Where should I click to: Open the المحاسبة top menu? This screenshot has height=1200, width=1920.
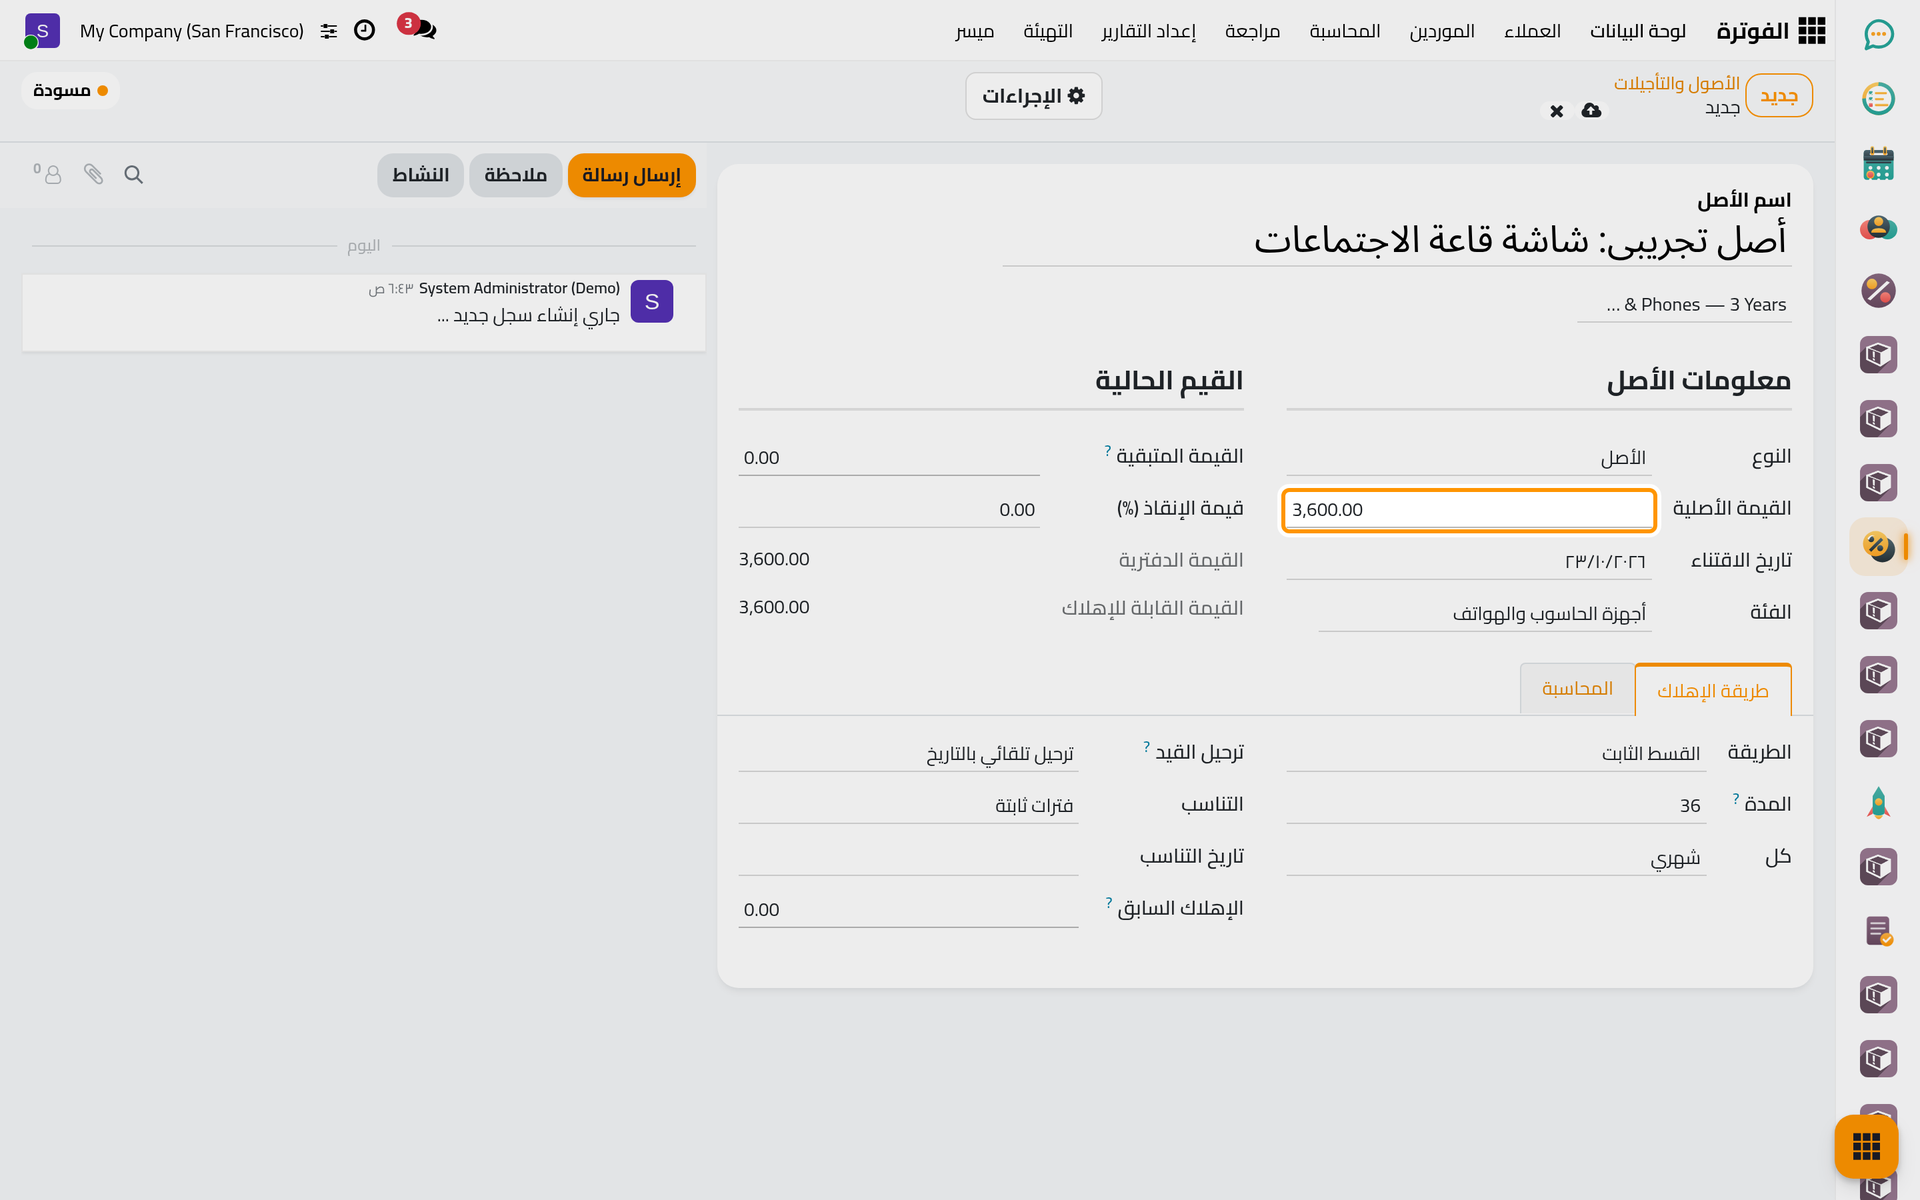1345,31
